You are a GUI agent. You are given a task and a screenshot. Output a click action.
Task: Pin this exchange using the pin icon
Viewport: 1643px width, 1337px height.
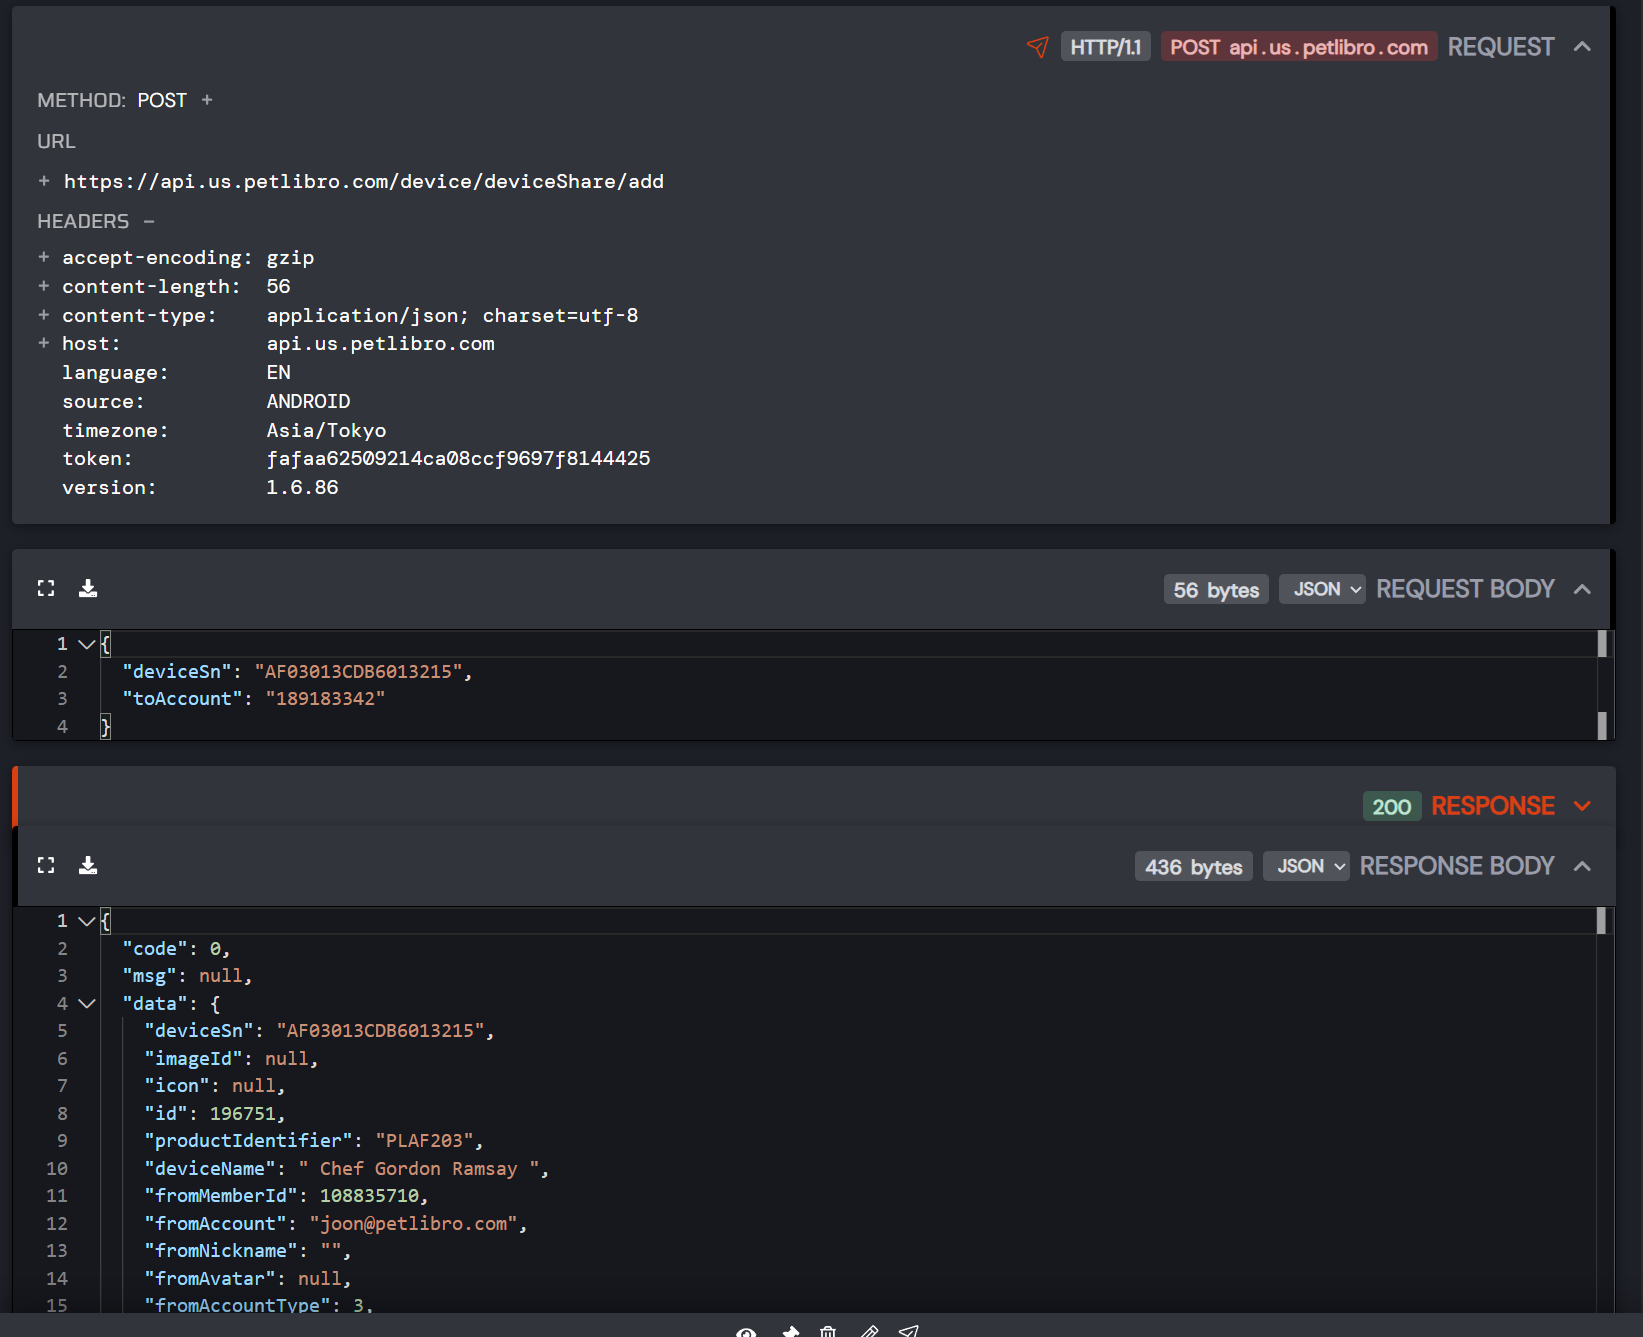click(x=789, y=1331)
